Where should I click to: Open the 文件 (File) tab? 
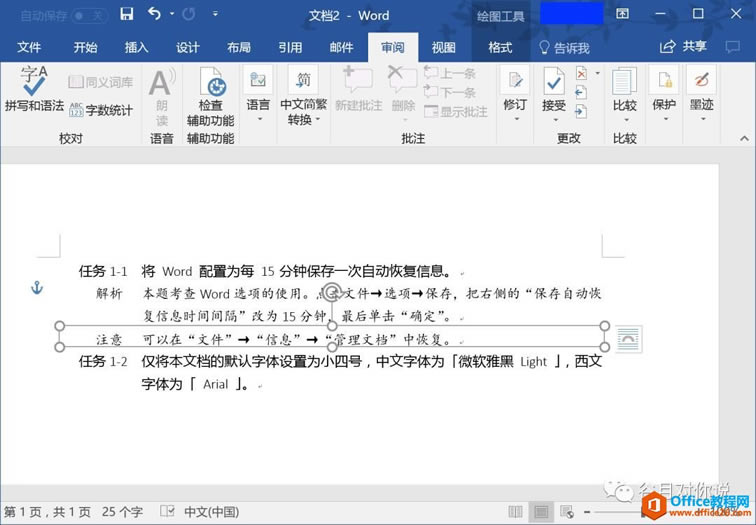29,47
